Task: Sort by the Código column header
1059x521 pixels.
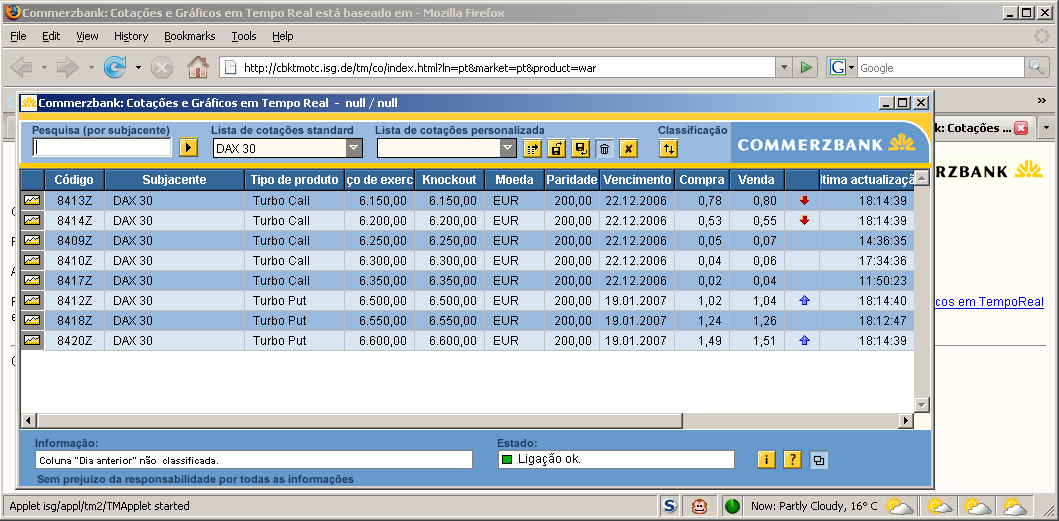Action: tap(74, 180)
